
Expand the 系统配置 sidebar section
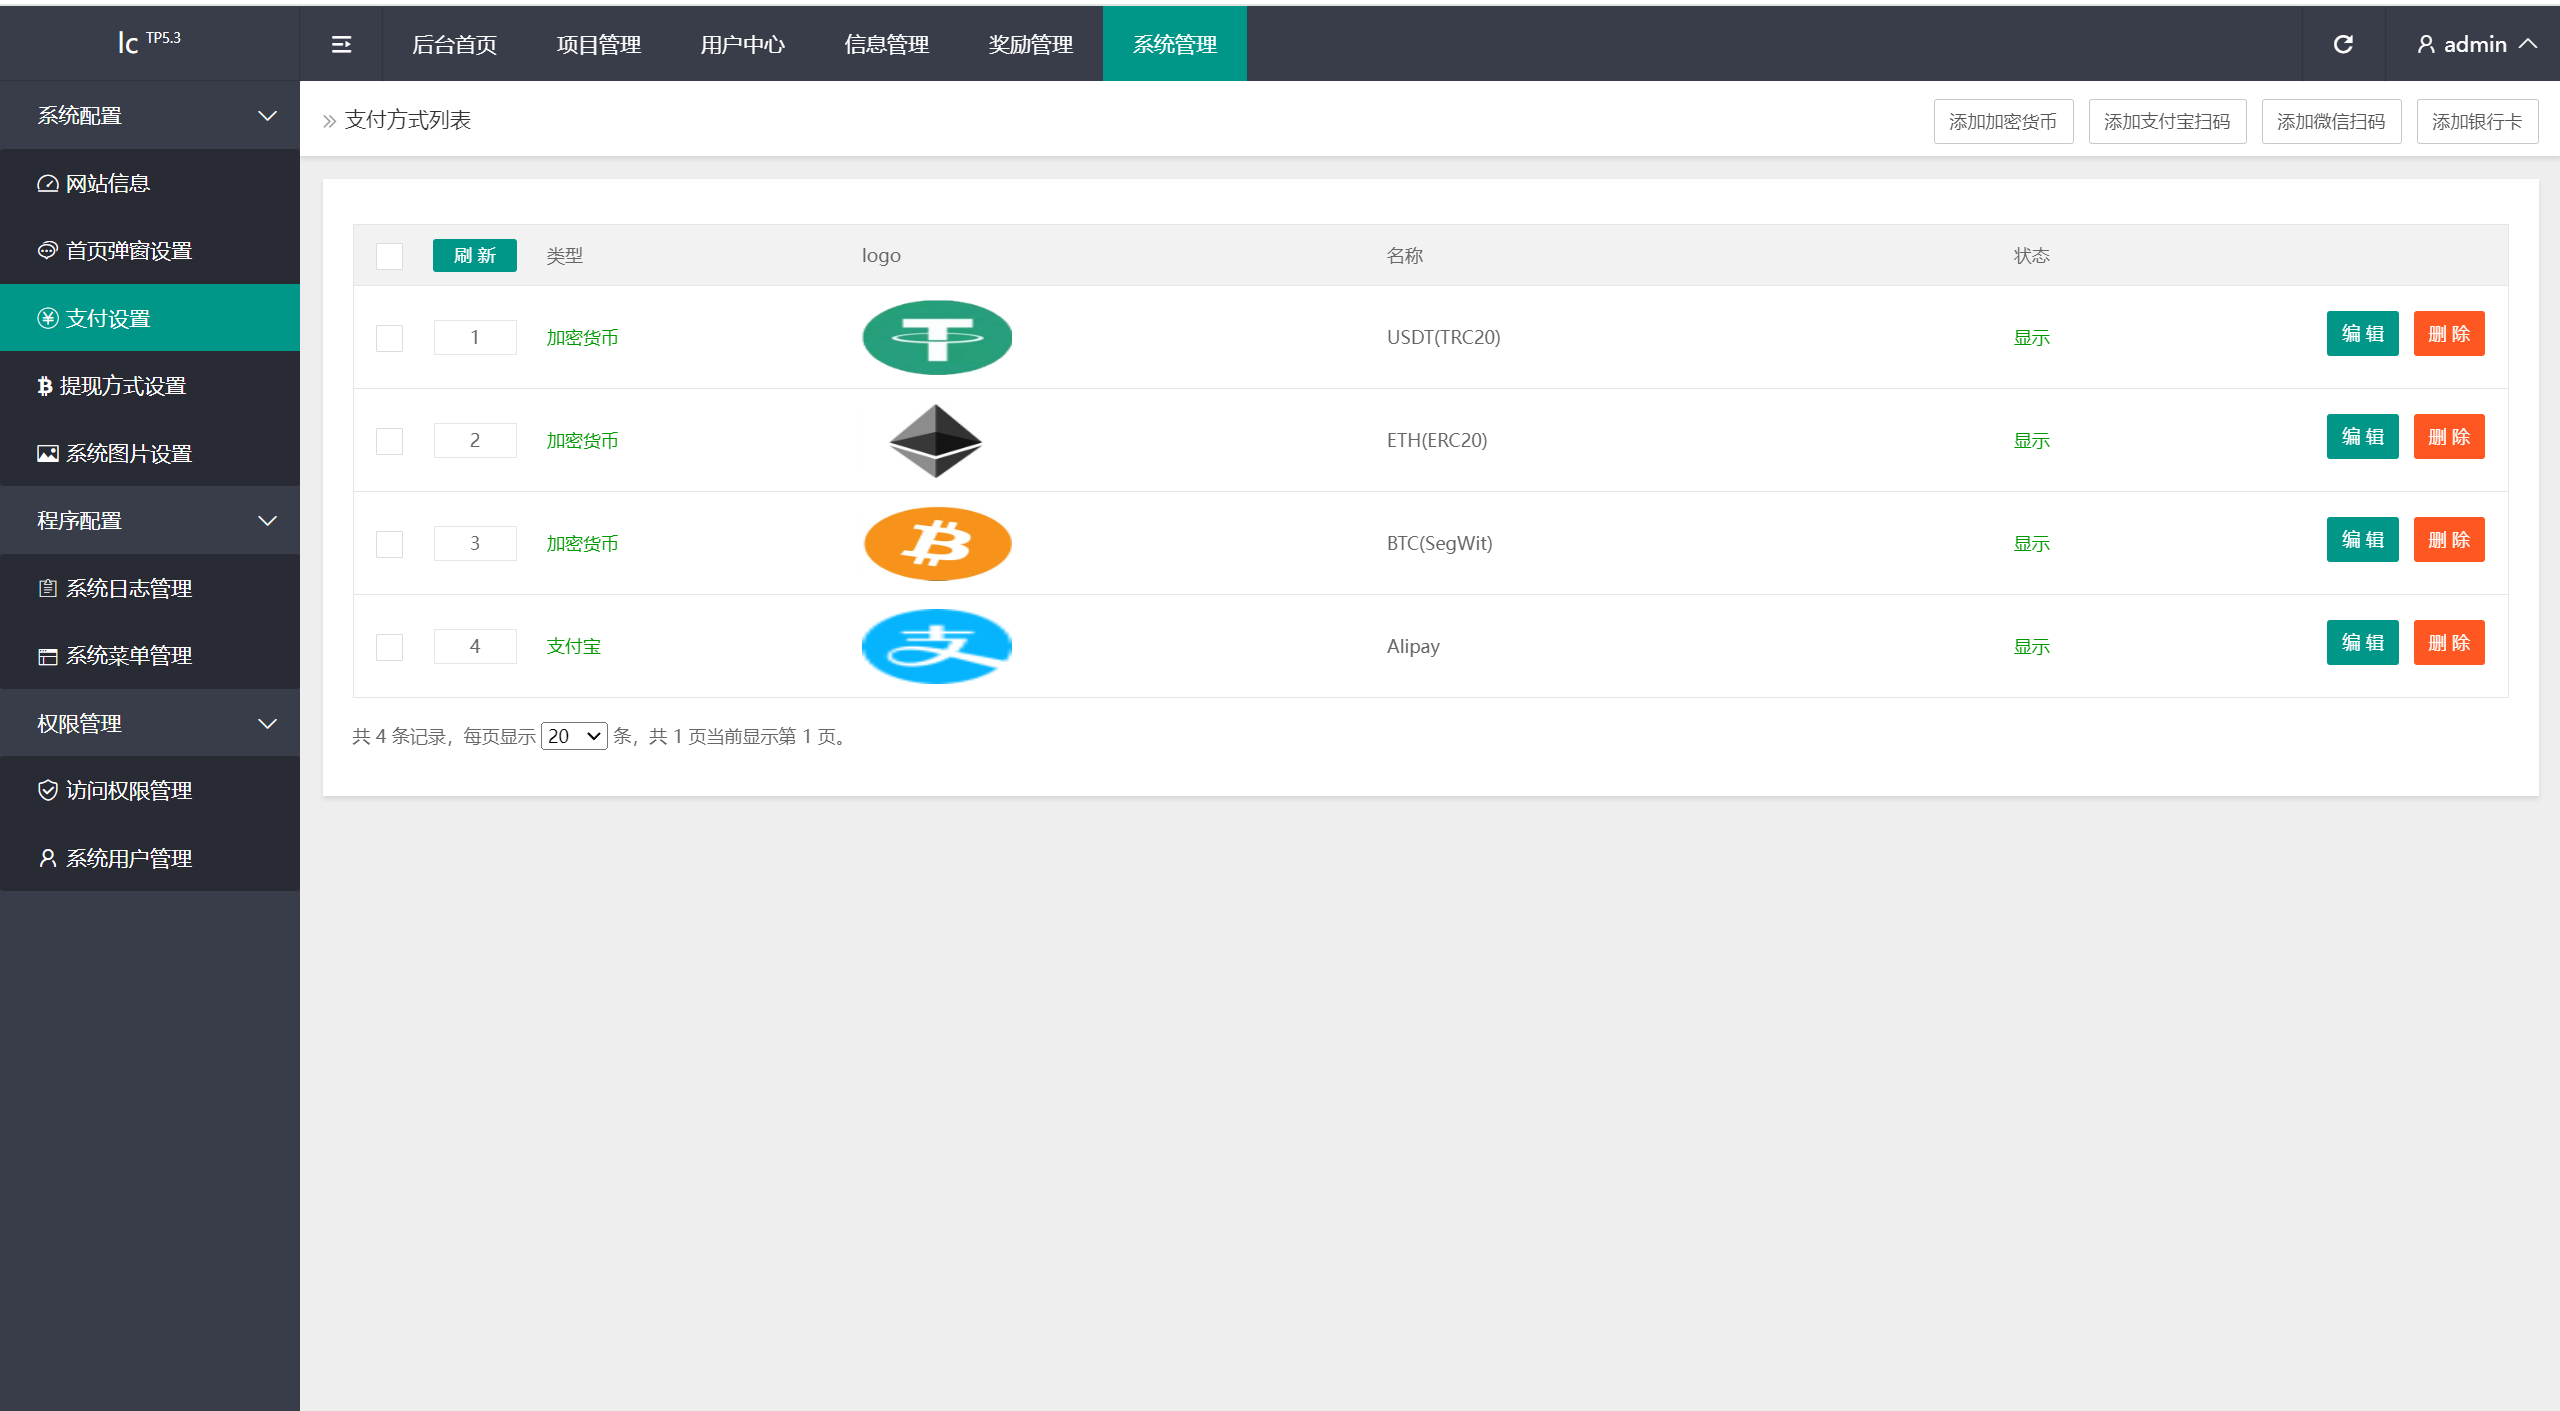(x=148, y=115)
